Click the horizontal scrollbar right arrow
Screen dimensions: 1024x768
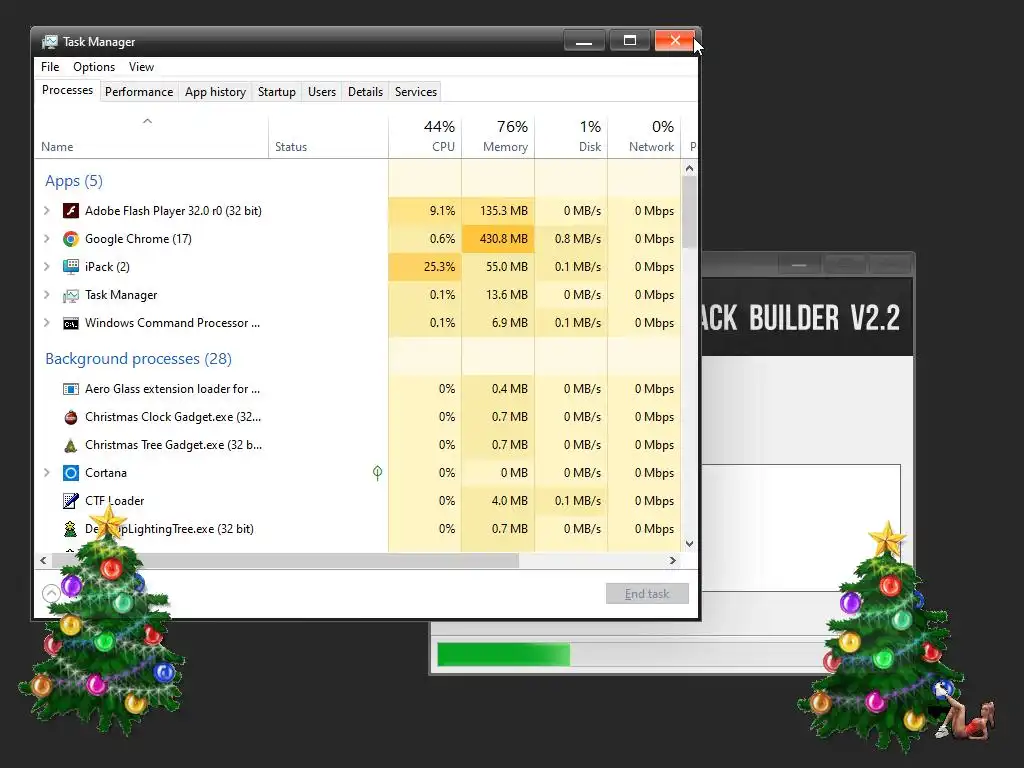(673, 560)
